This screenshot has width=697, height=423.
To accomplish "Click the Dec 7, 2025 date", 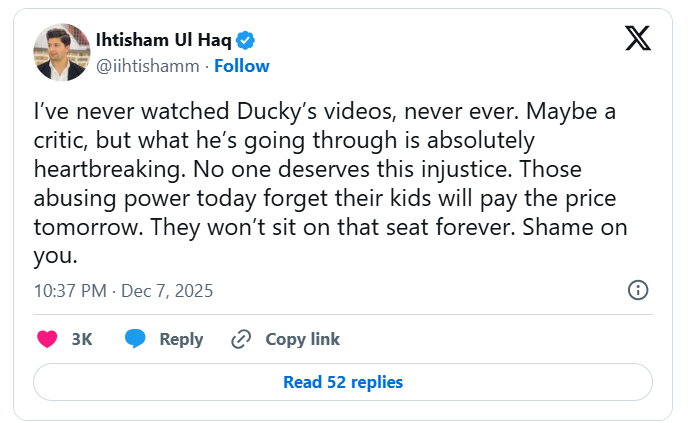I will [167, 291].
